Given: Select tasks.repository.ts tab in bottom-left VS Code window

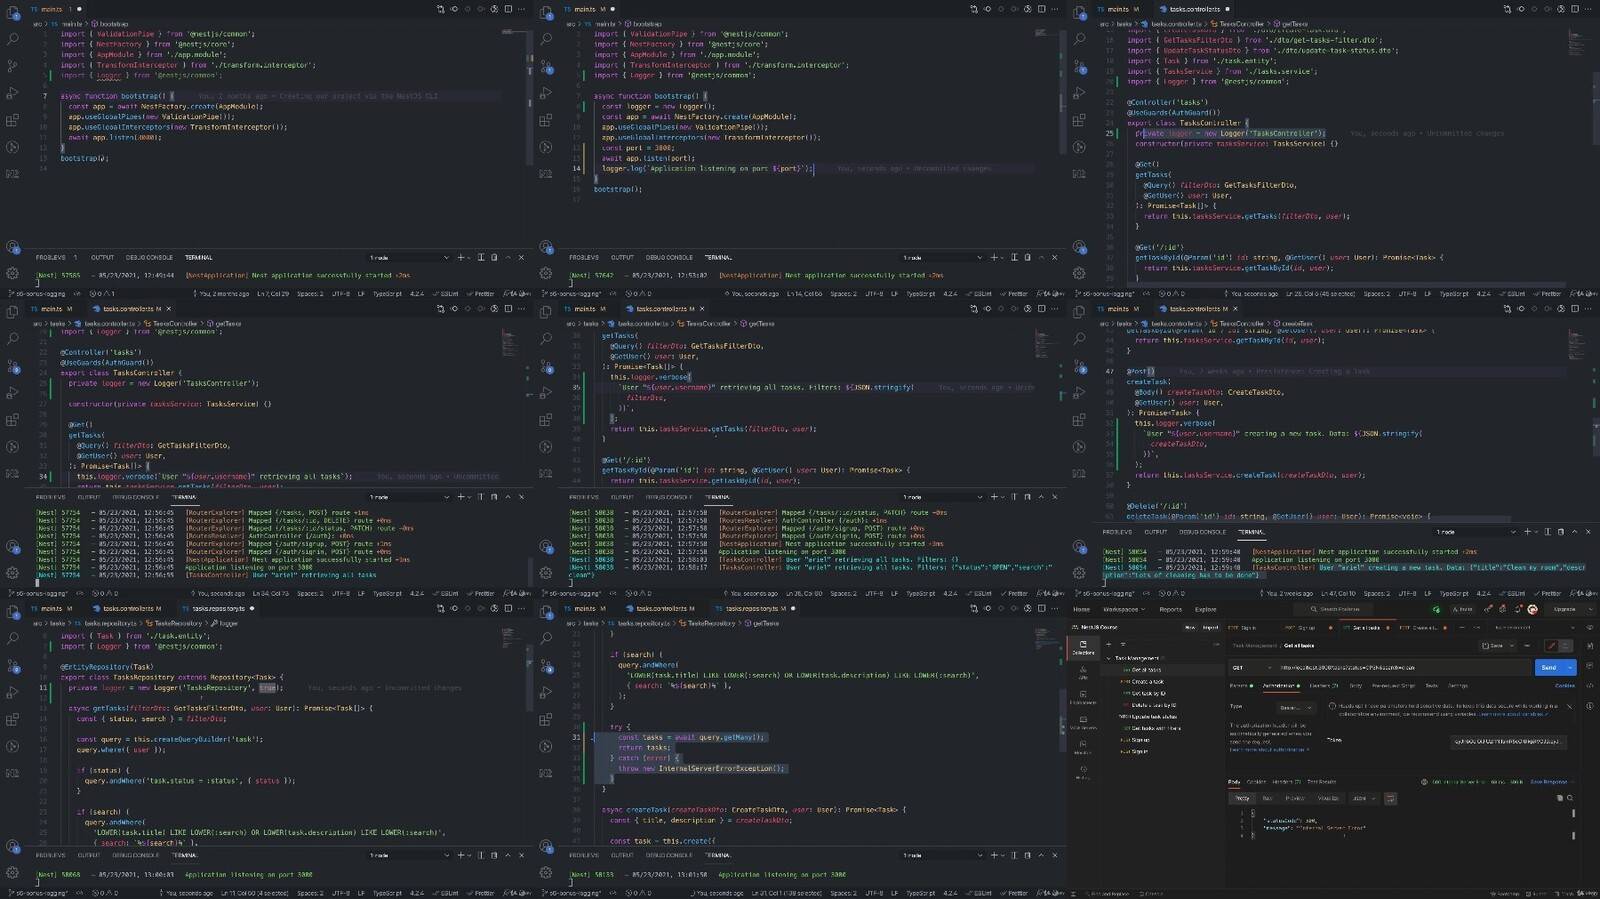Looking at the screenshot, I should [219, 608].
